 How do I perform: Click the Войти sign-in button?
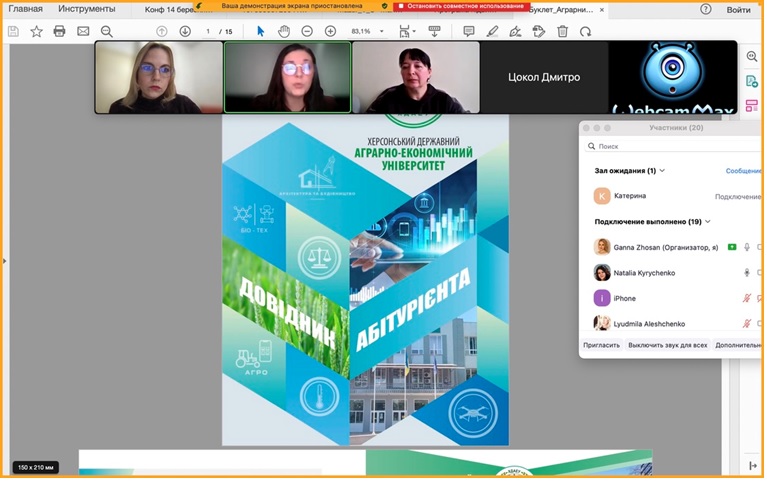(x=738, y=9)
